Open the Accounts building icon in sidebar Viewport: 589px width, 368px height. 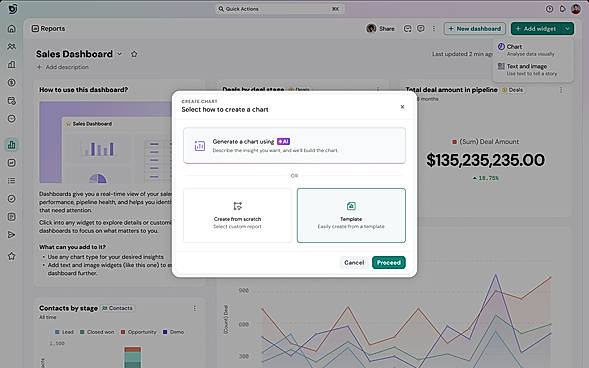12,65
